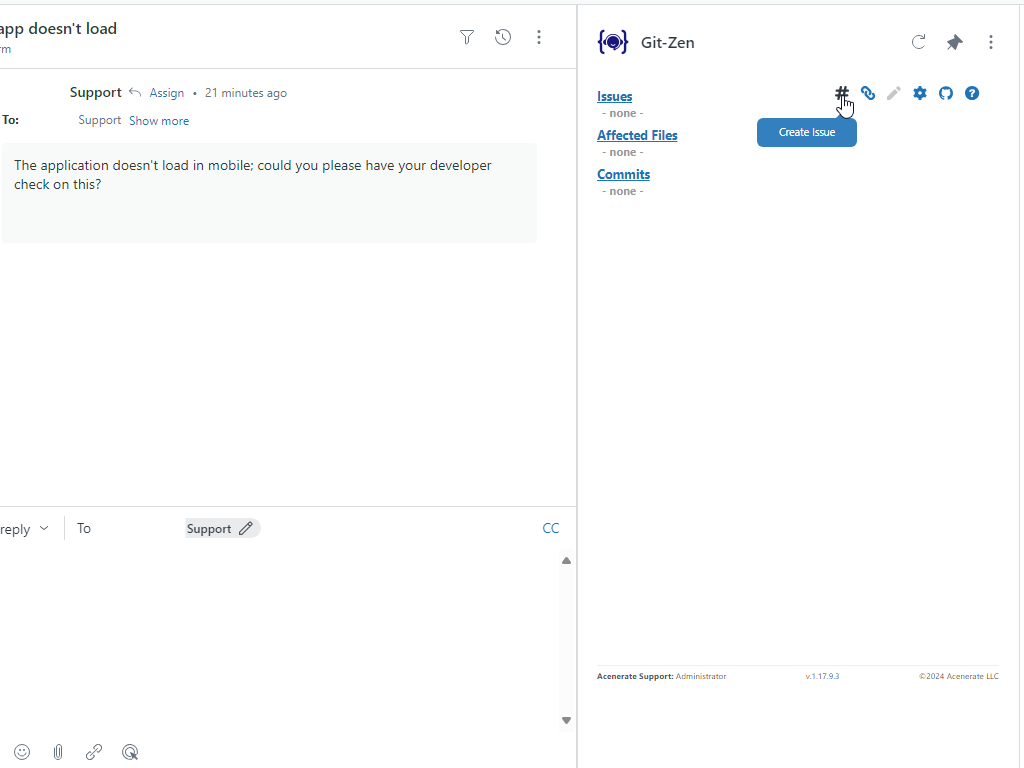Show ticket events history clock icon
1024x768 pixels.
click(x=503, y=37)
